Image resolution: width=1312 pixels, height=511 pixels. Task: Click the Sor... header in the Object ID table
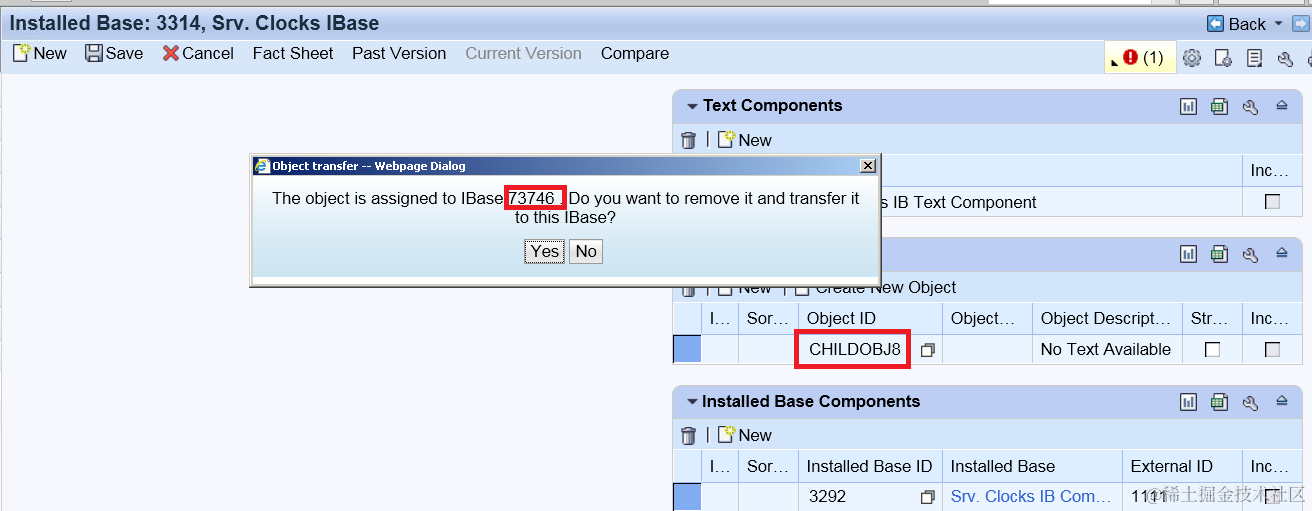(767, 318)
